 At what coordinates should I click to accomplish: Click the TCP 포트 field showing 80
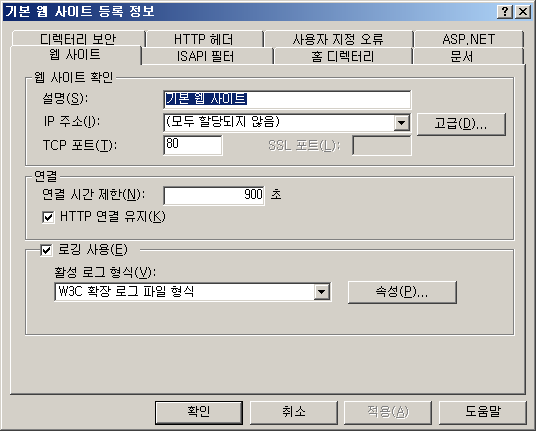click(x=193, y=145)
